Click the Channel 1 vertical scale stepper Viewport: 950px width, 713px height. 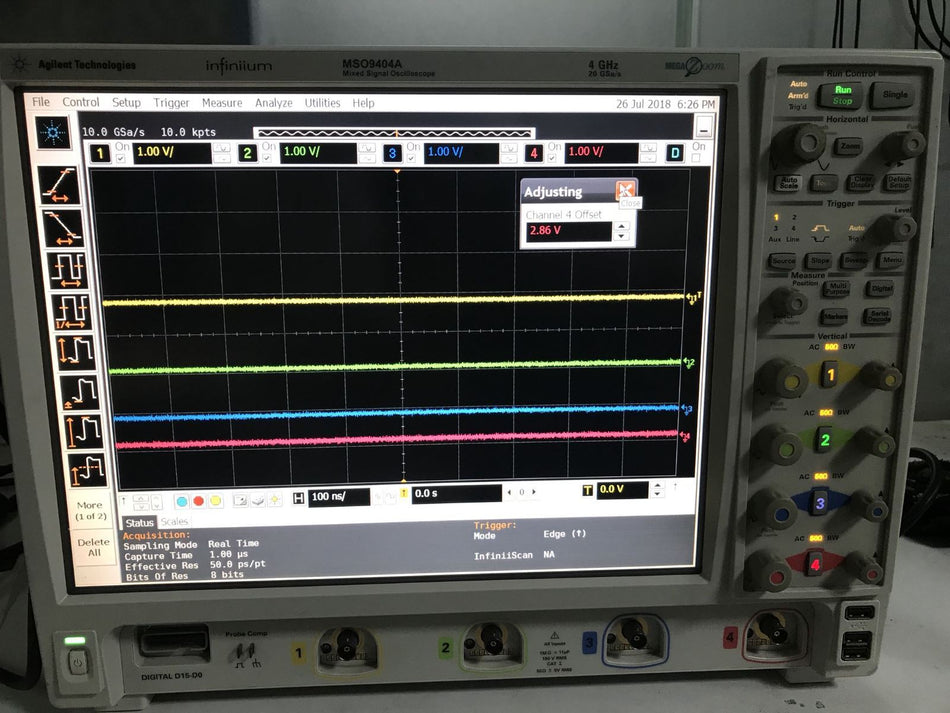(x=222, y=154)
